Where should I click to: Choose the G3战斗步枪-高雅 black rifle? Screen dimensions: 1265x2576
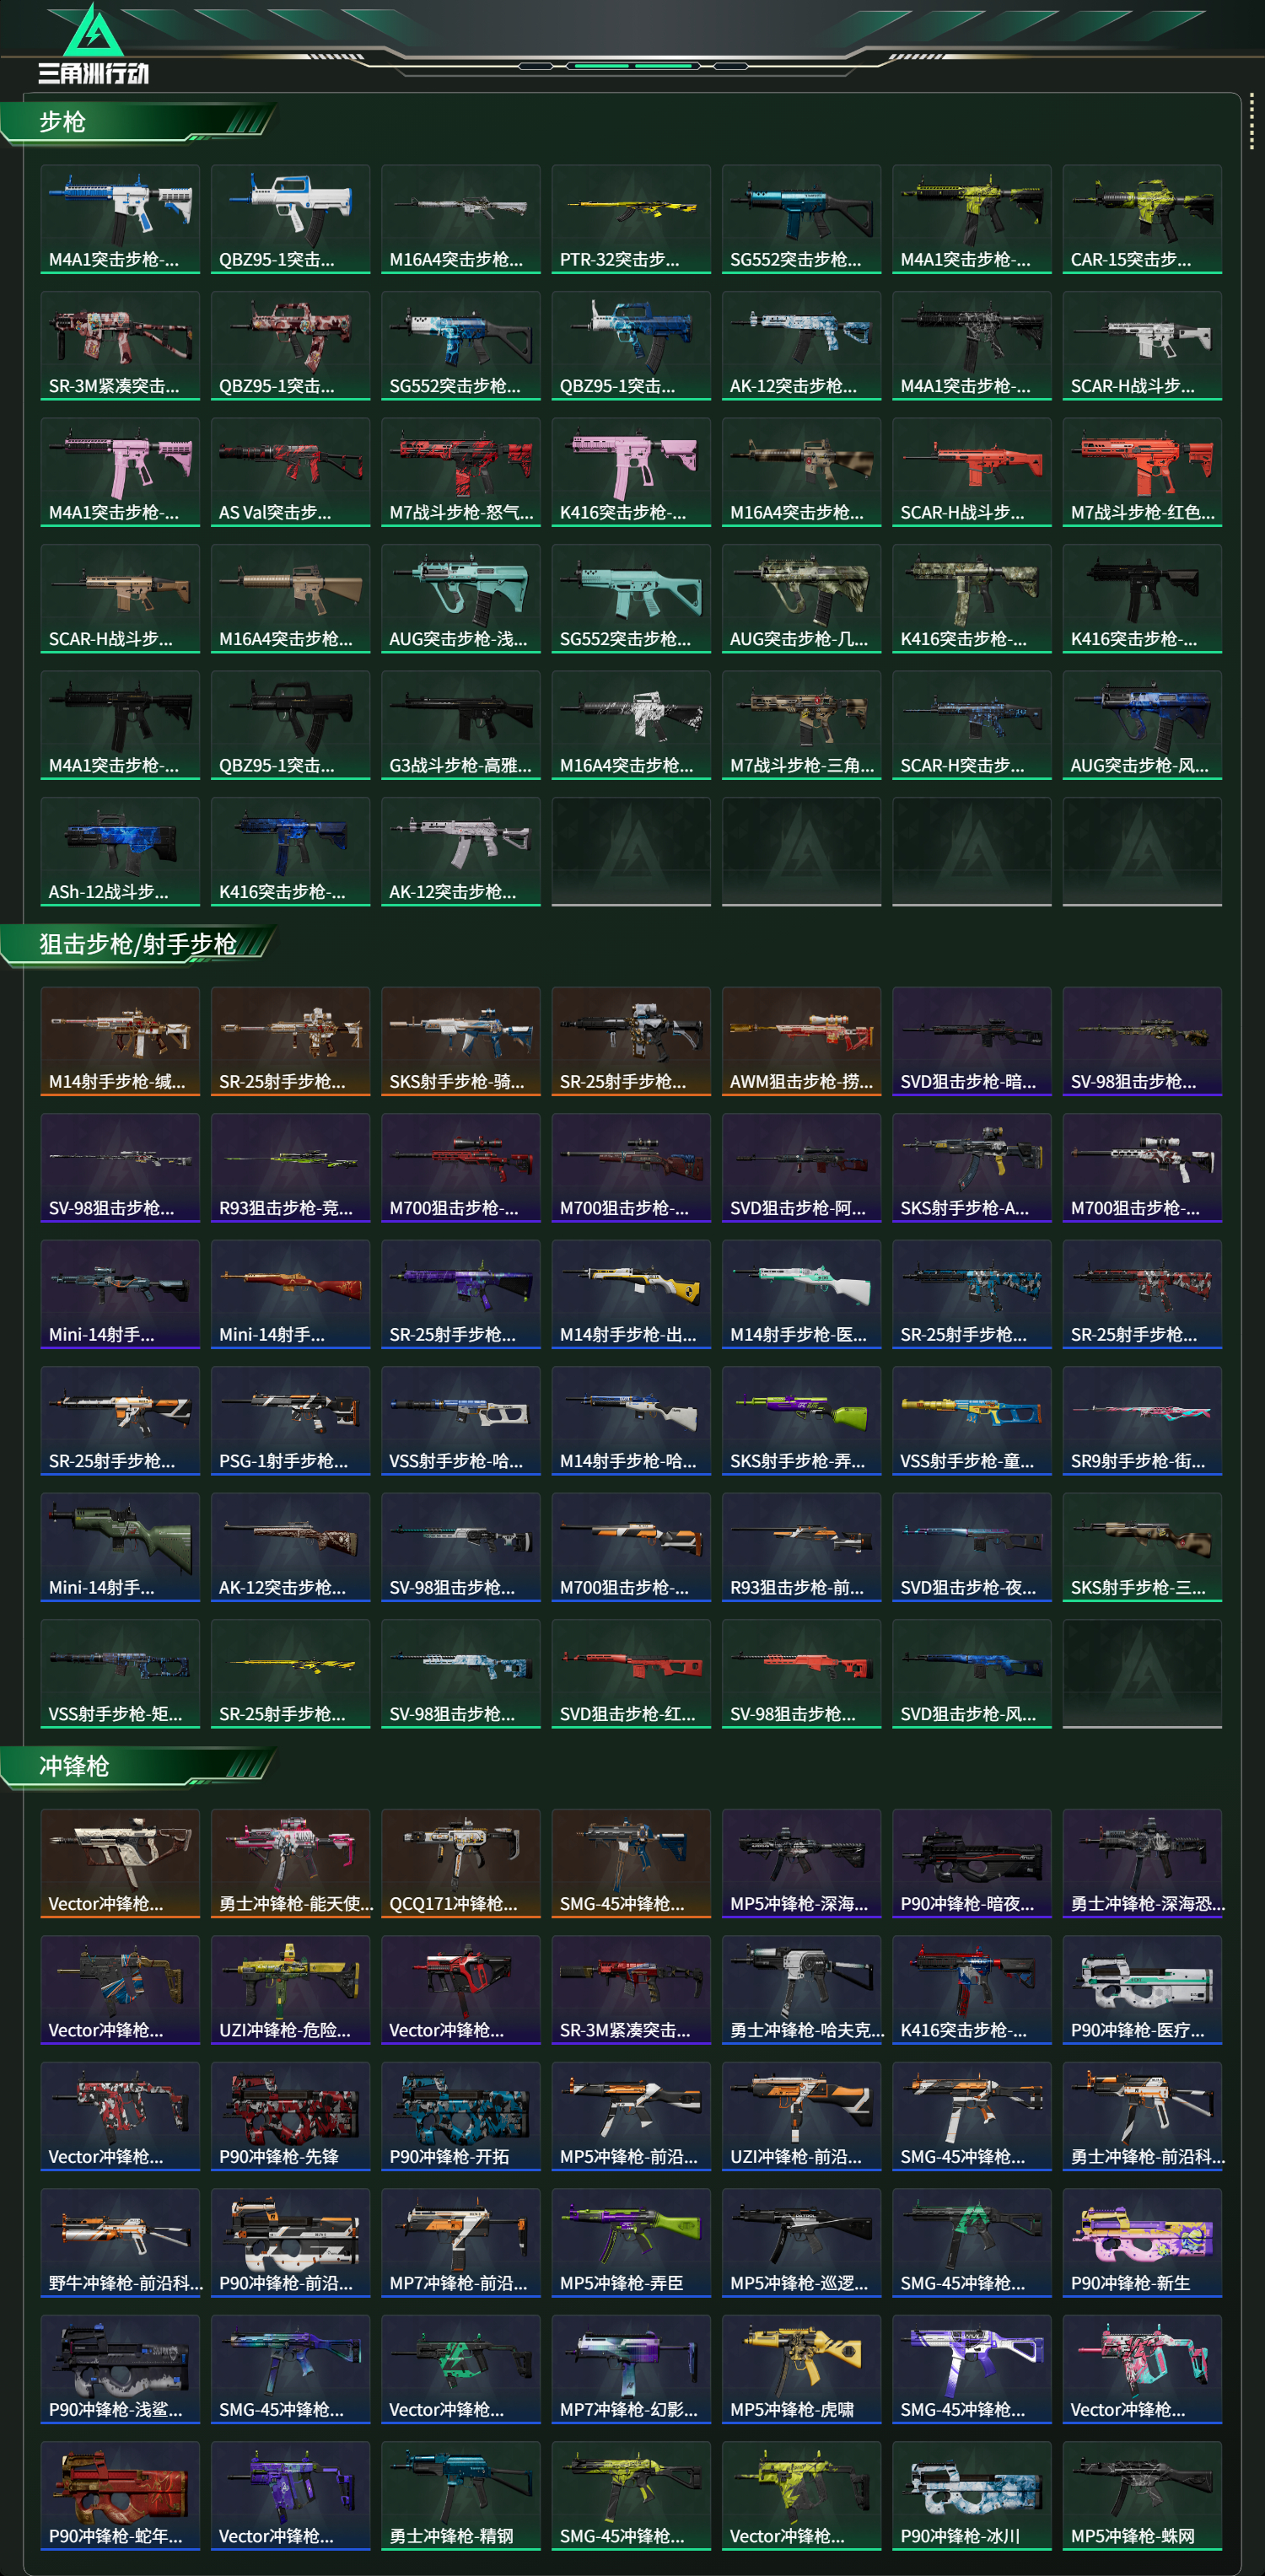point(461,725)
